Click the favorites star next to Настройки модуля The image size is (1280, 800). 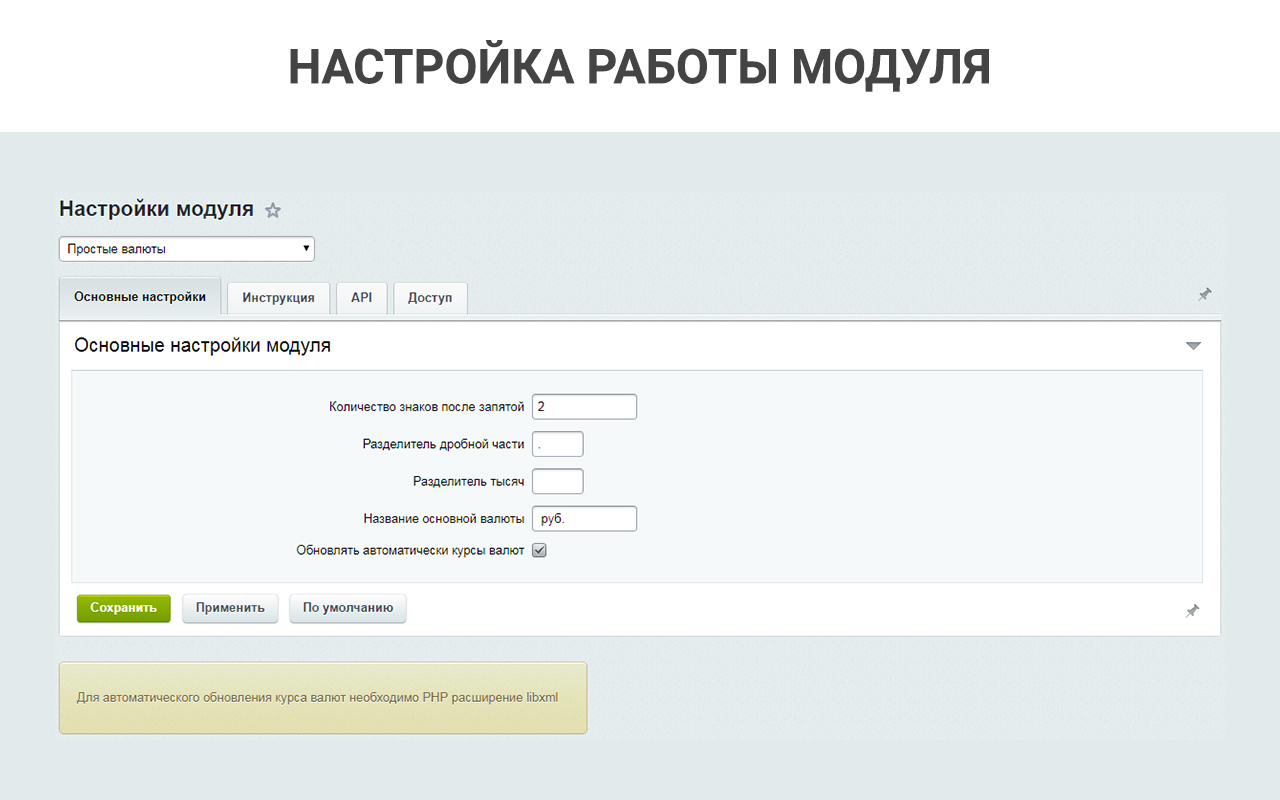coord(273,211)
